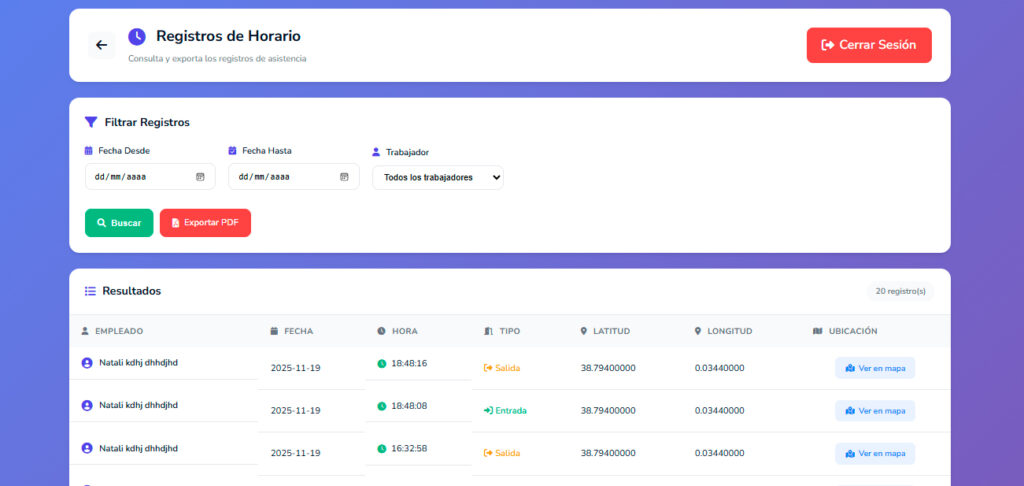Screen dimensions: 1024x486
Task: Click the Fecha Hasta date input
Action: click(x=284, y=177)
